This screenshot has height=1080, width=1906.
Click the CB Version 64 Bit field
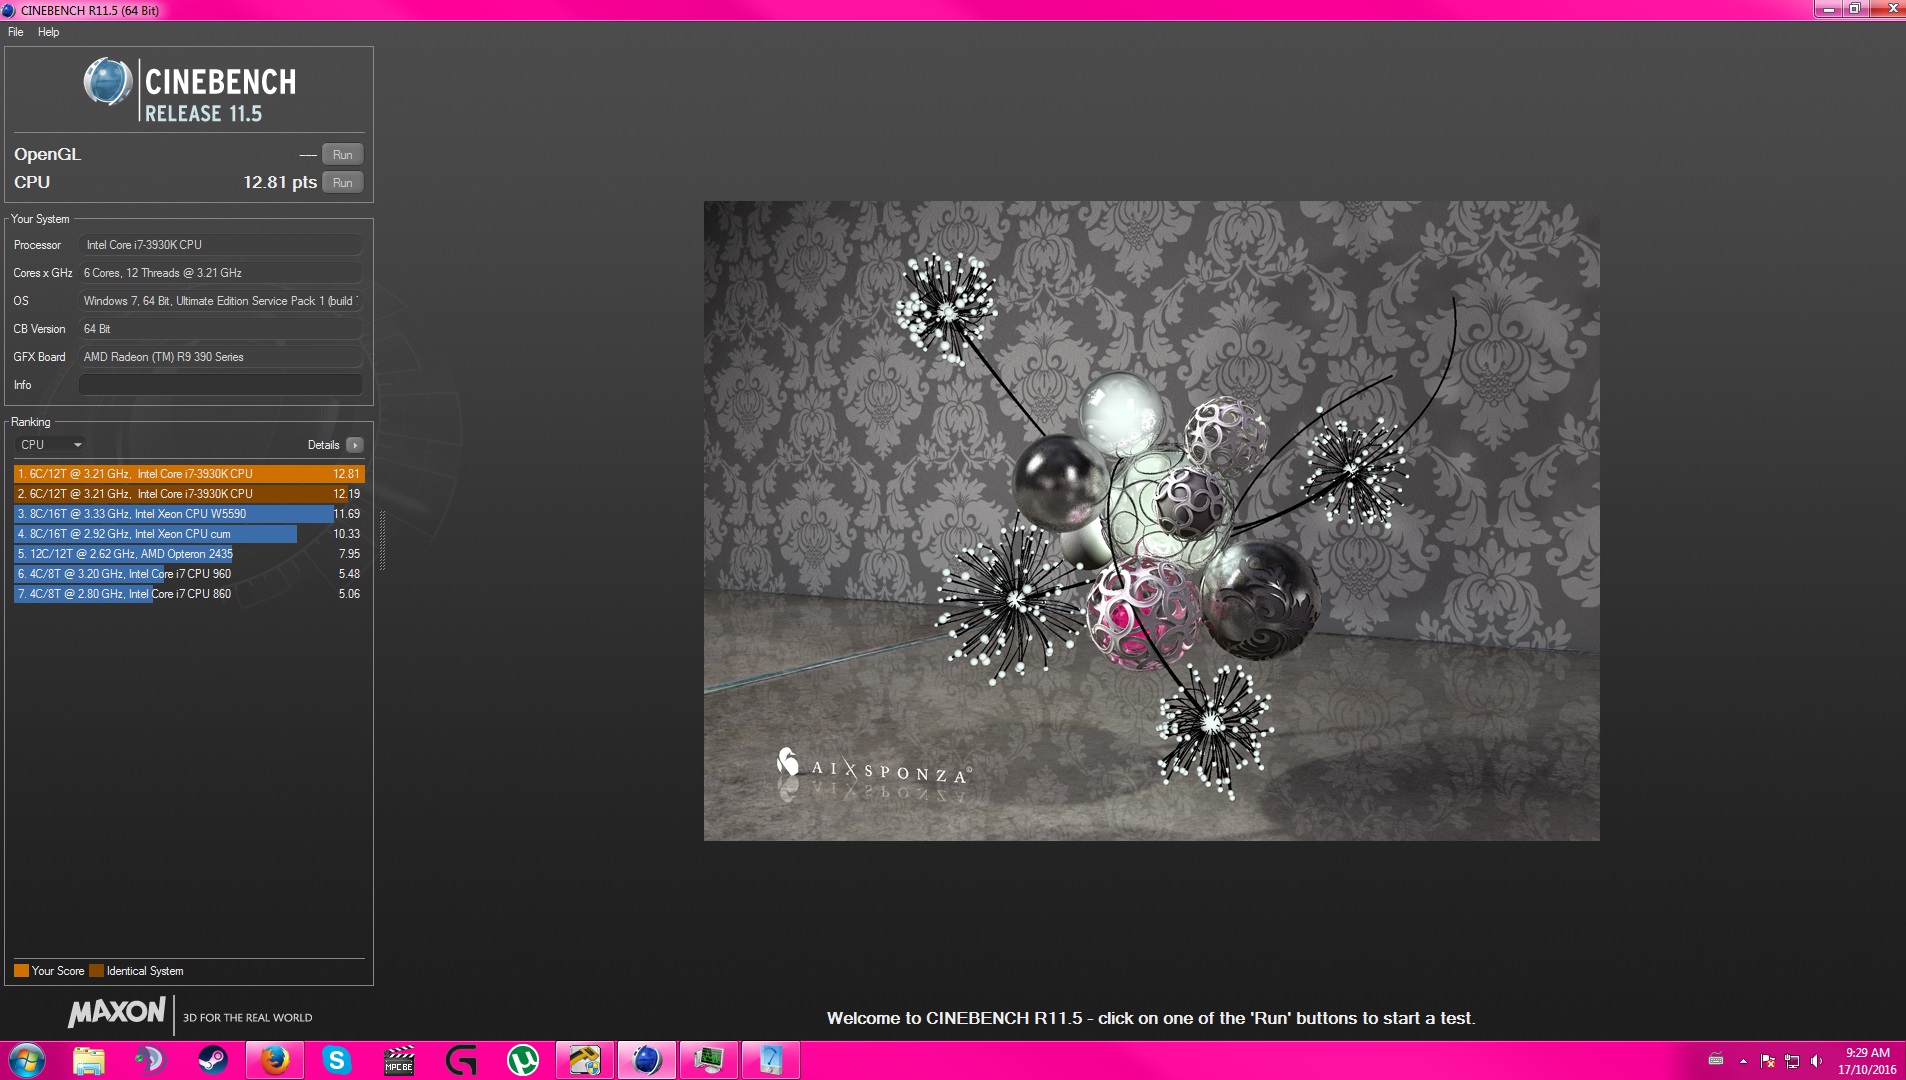coord(220,329)
